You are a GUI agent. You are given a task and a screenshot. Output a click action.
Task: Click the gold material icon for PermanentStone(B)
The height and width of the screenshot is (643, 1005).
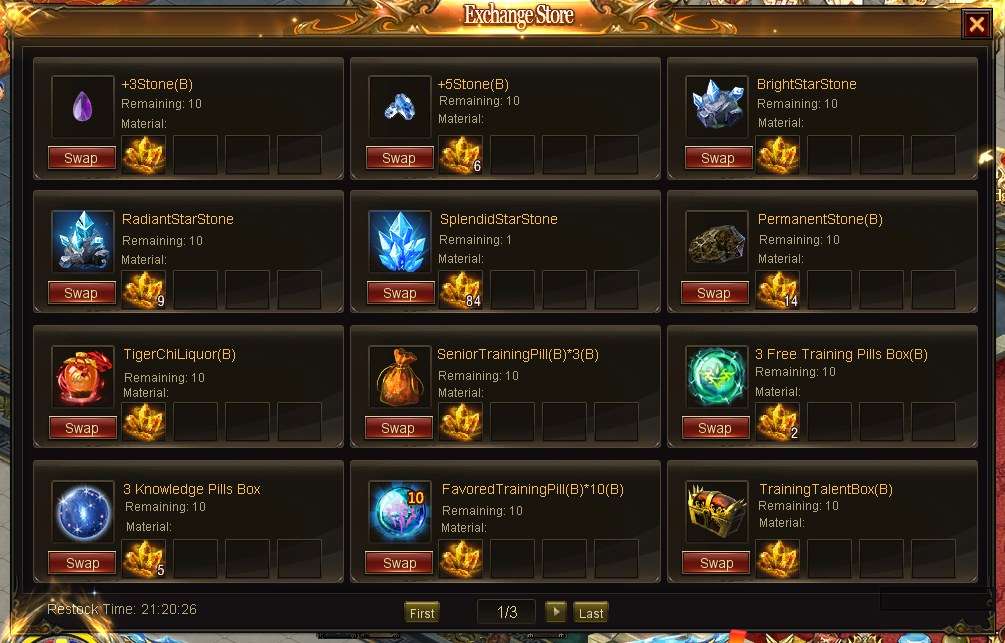click(778, 290)
